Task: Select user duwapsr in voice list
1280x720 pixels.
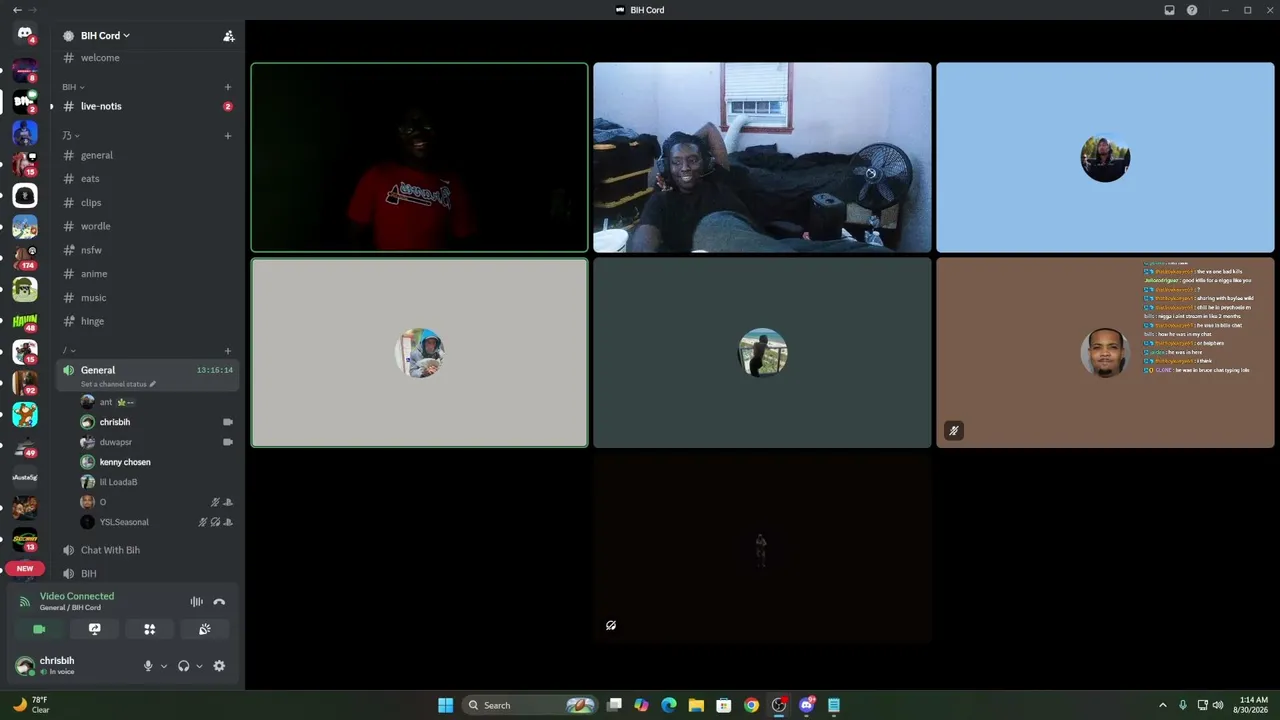Action: 157,442
